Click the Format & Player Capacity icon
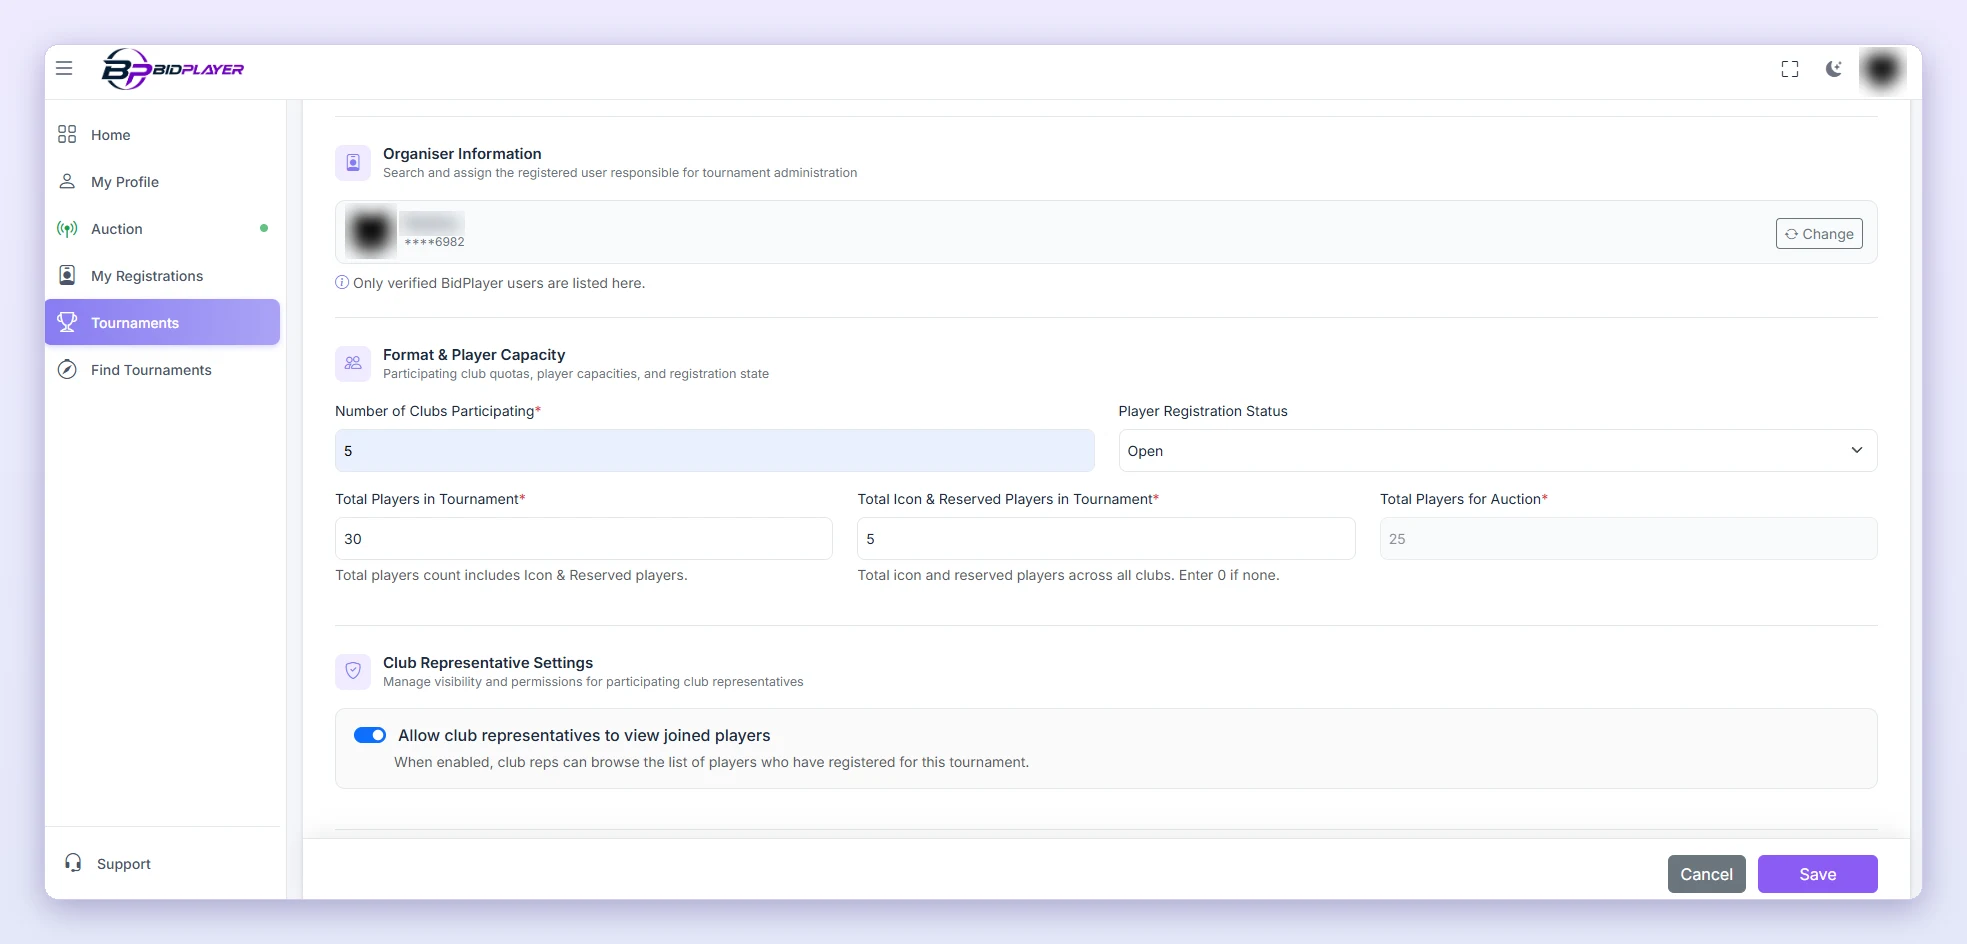The height and width of the screenshot is (944, 1967). click(x=353, y=363)
